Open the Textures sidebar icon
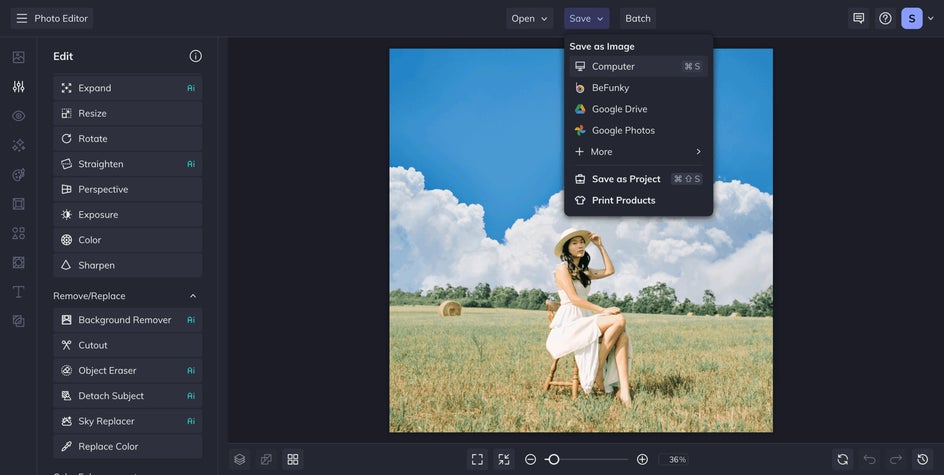This screenshot has height=475, width=944. pos(19,321)
